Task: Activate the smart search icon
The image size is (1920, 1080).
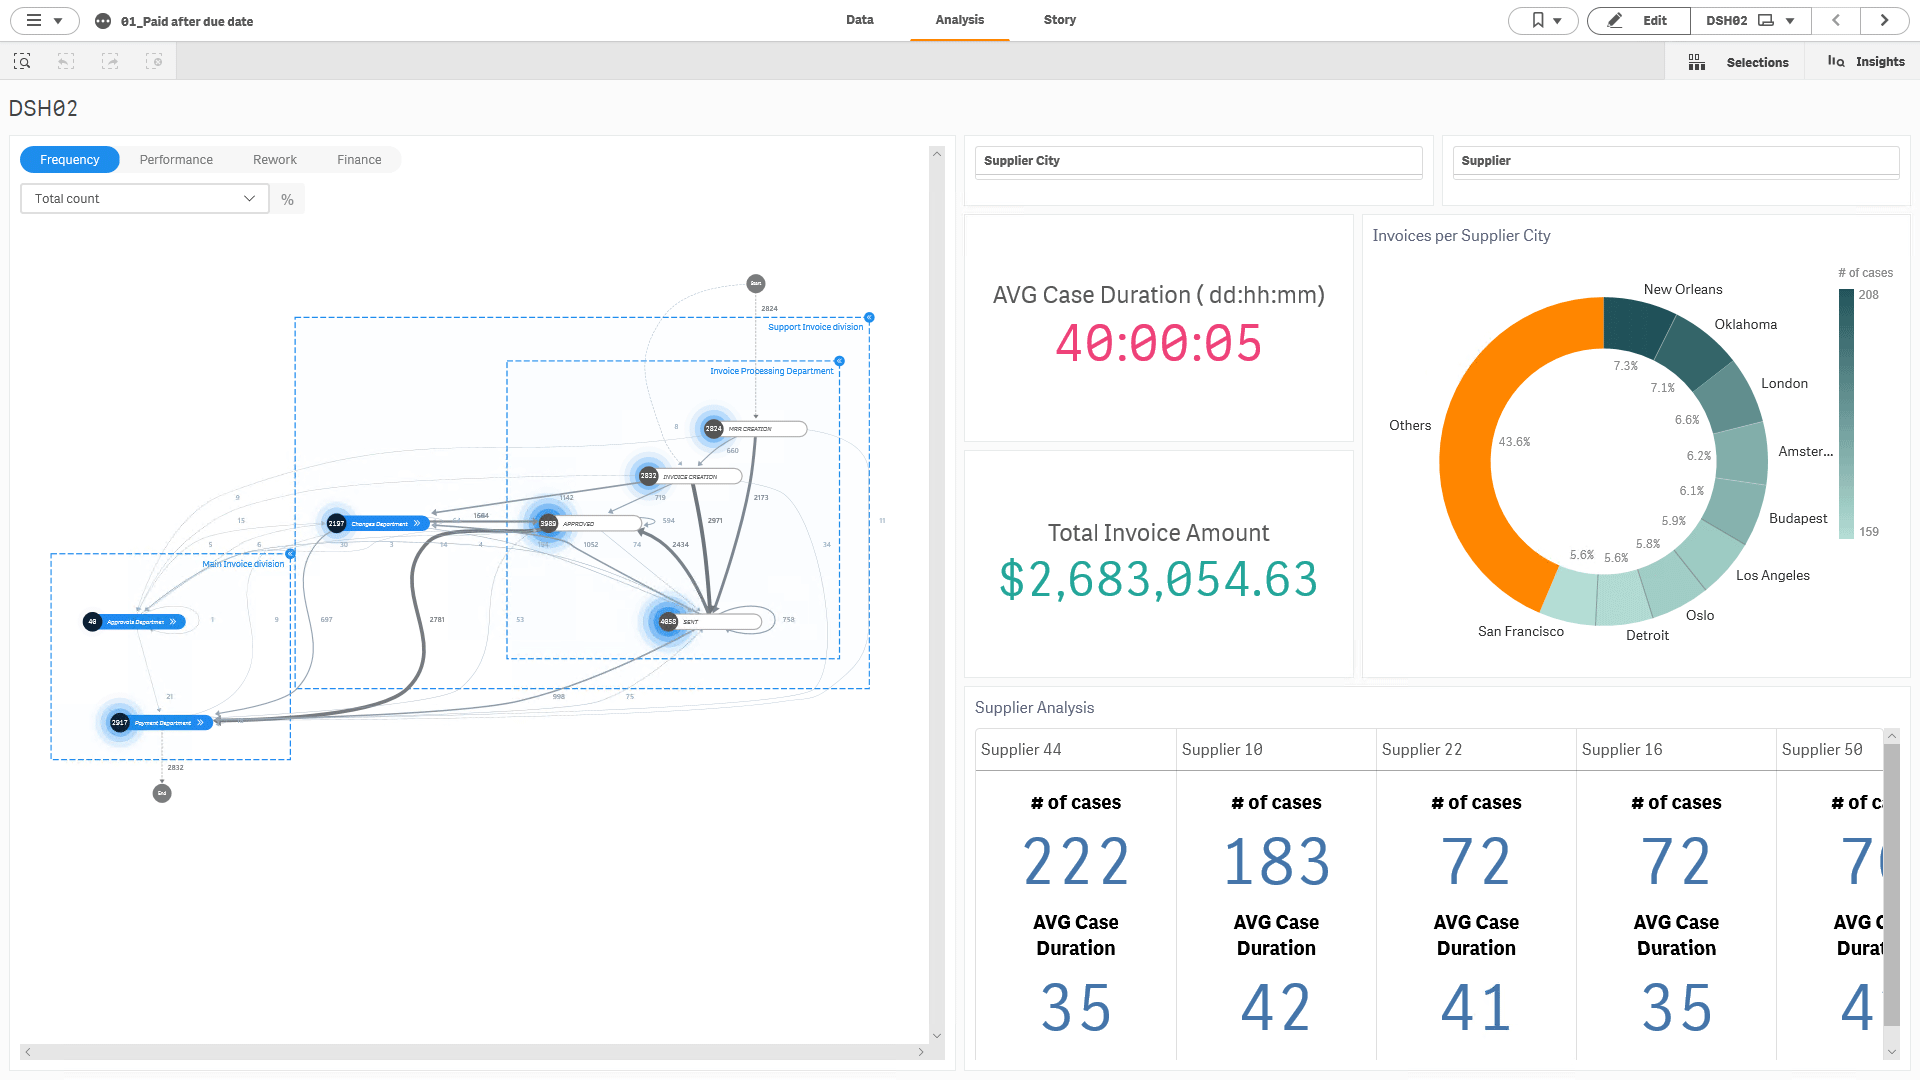Action: pyautogui.click(x=22, y=62)
